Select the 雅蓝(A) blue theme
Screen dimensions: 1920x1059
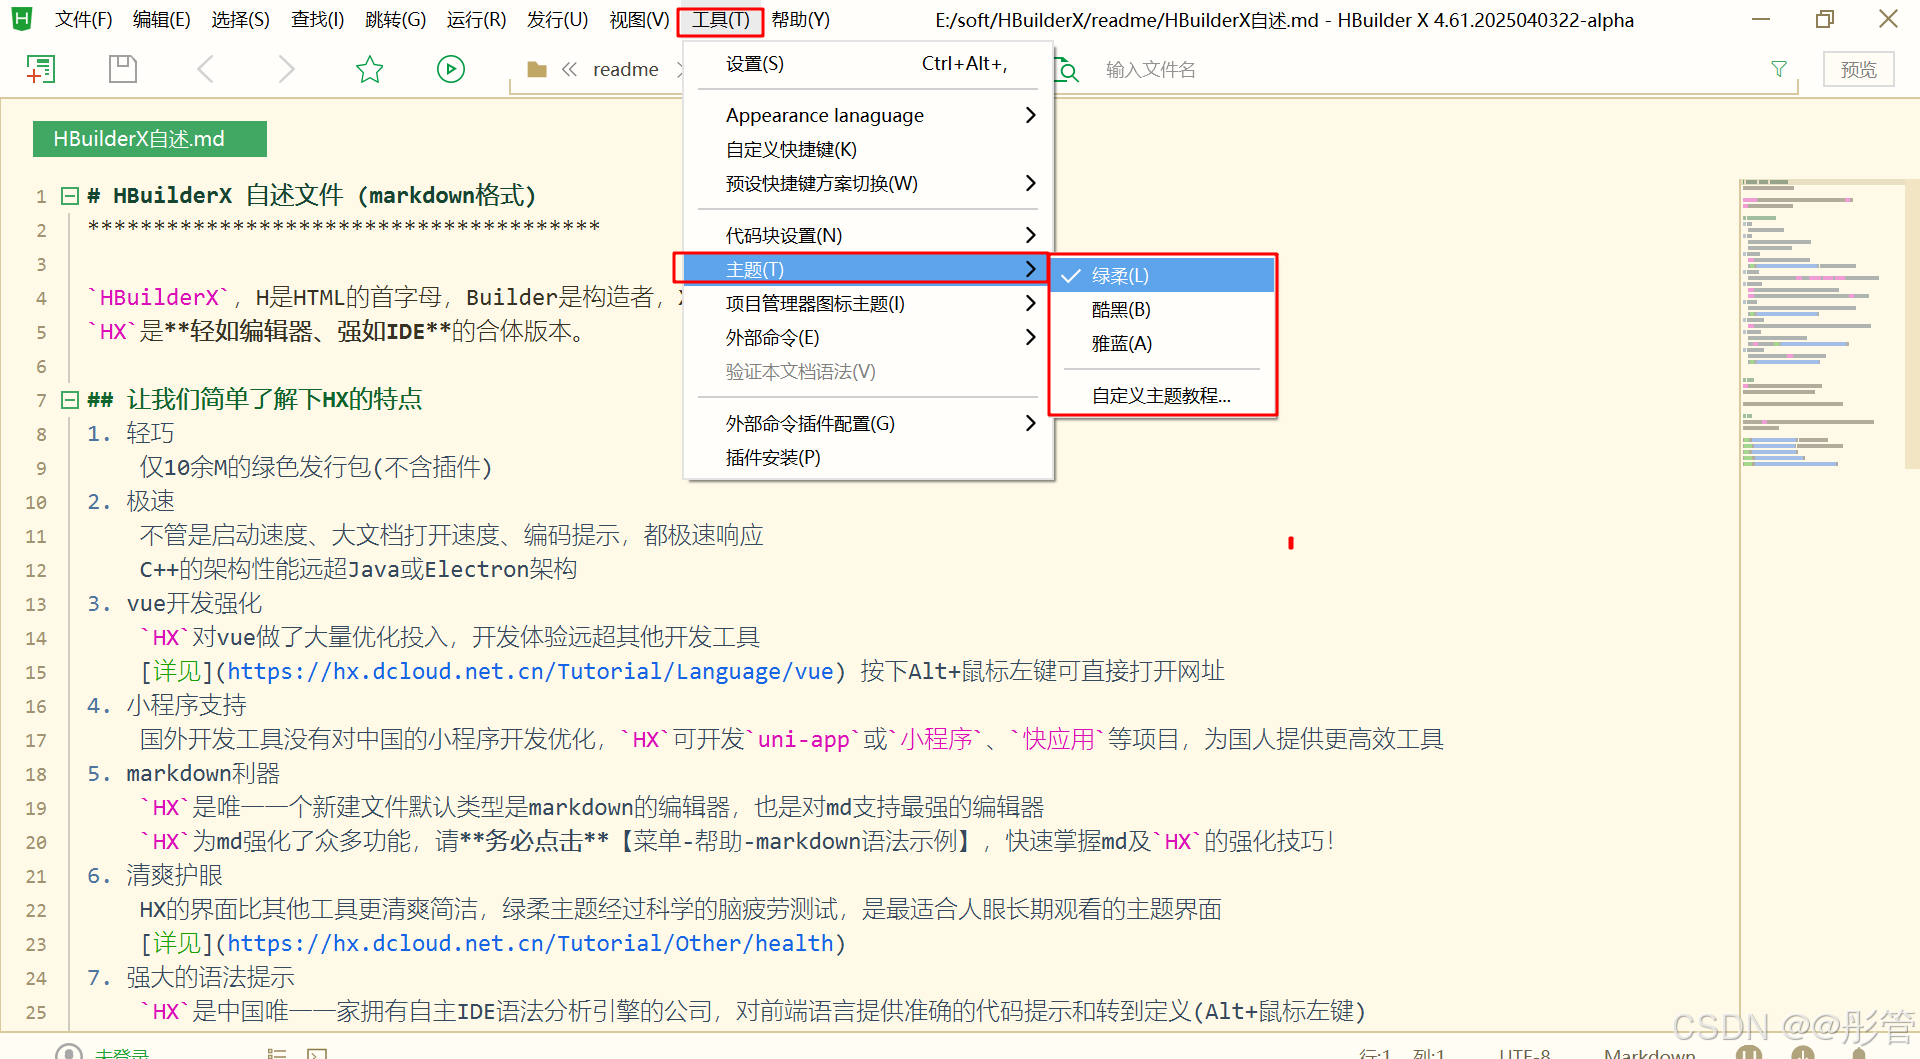[x=1163, y=343]
